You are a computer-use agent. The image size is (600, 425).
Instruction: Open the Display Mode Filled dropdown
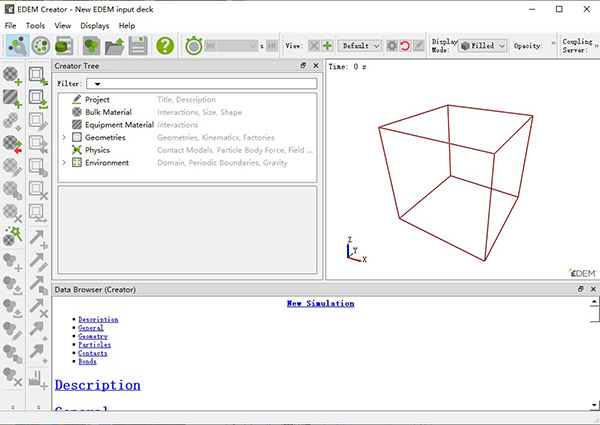(482, 46)
